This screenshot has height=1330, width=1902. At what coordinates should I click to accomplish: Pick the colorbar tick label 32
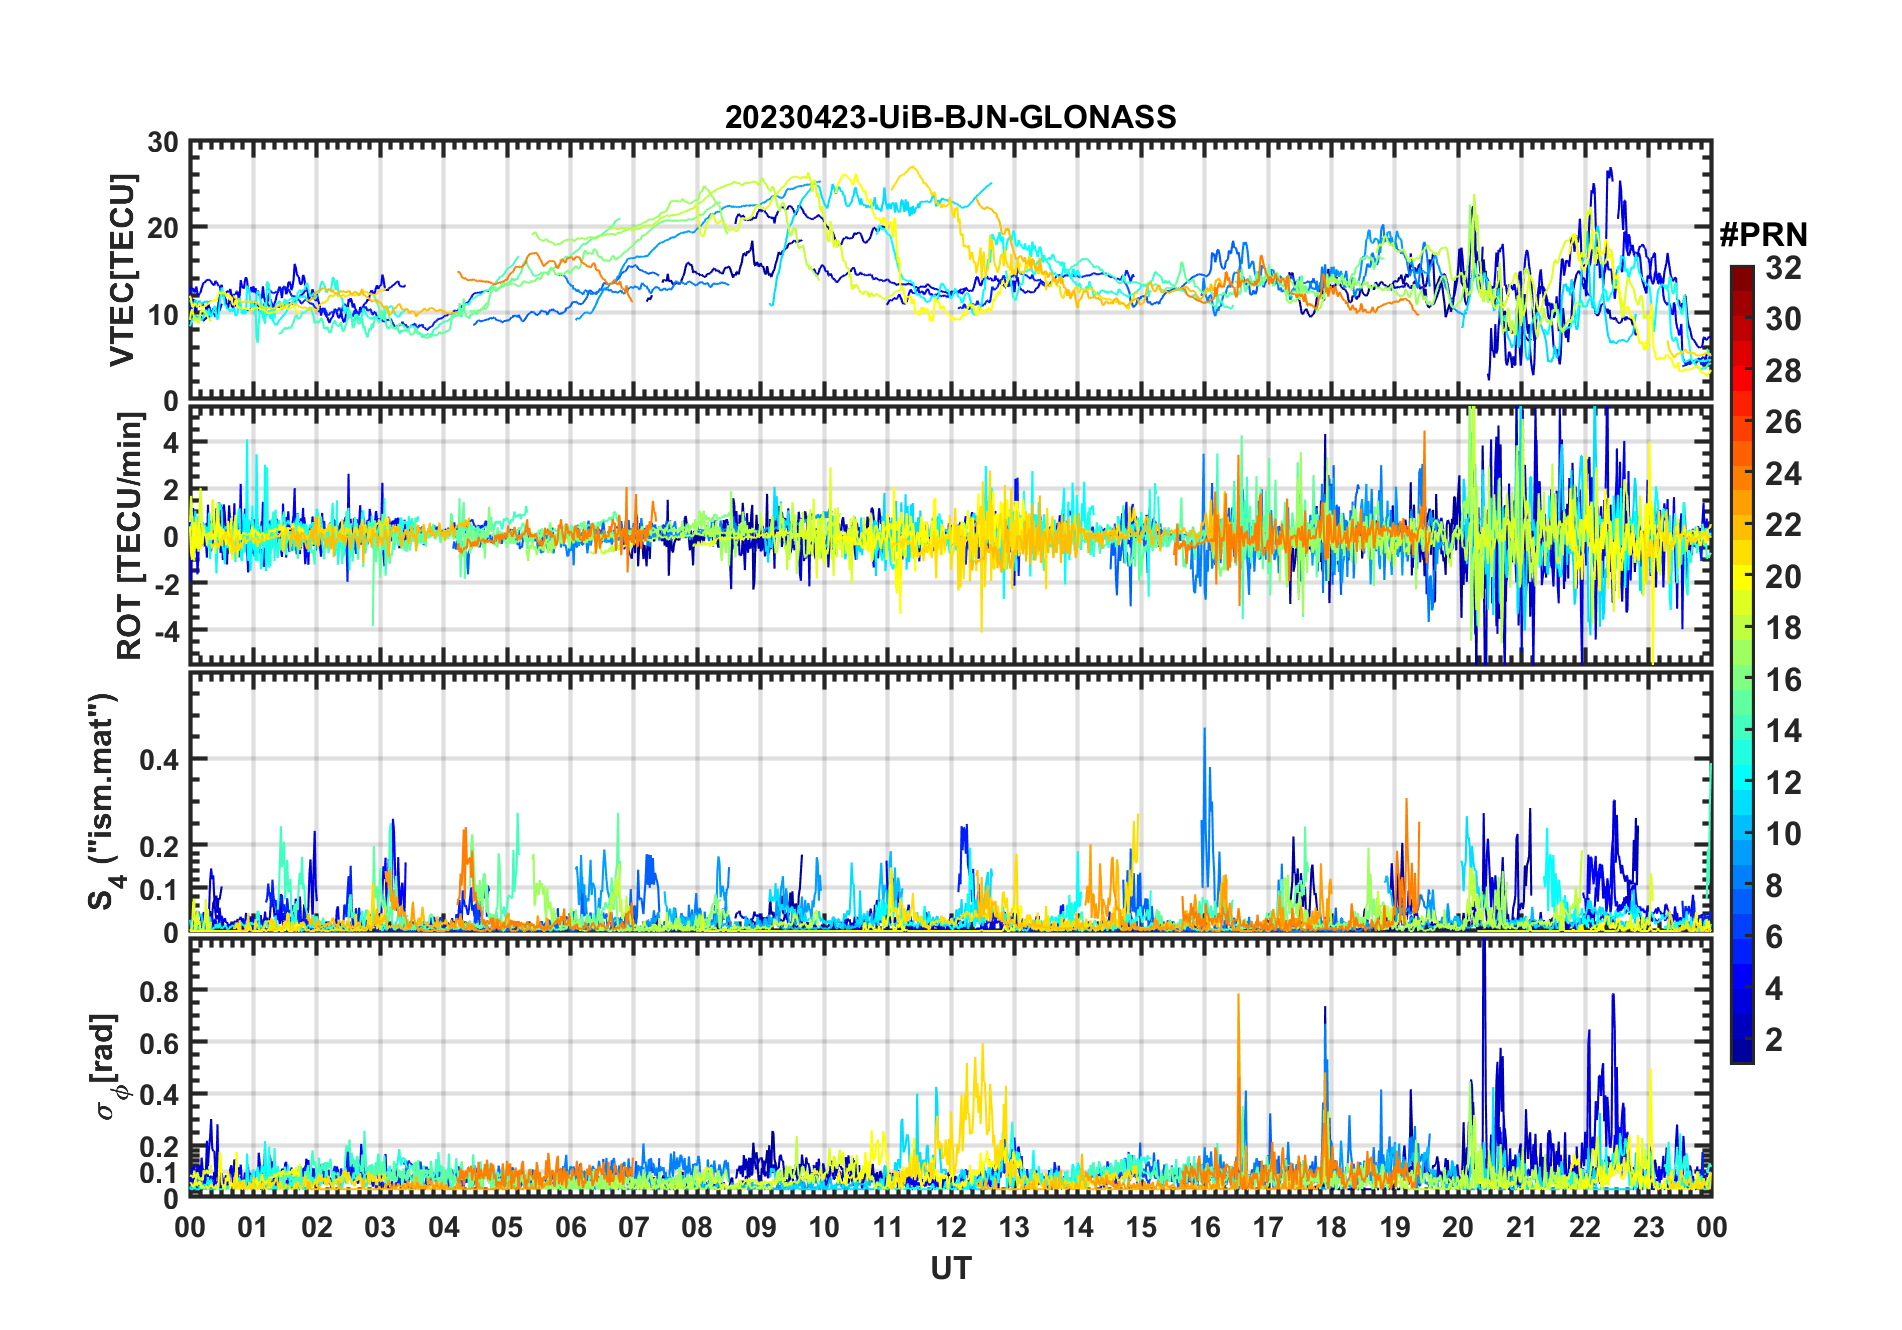(x=1783, y=268)
